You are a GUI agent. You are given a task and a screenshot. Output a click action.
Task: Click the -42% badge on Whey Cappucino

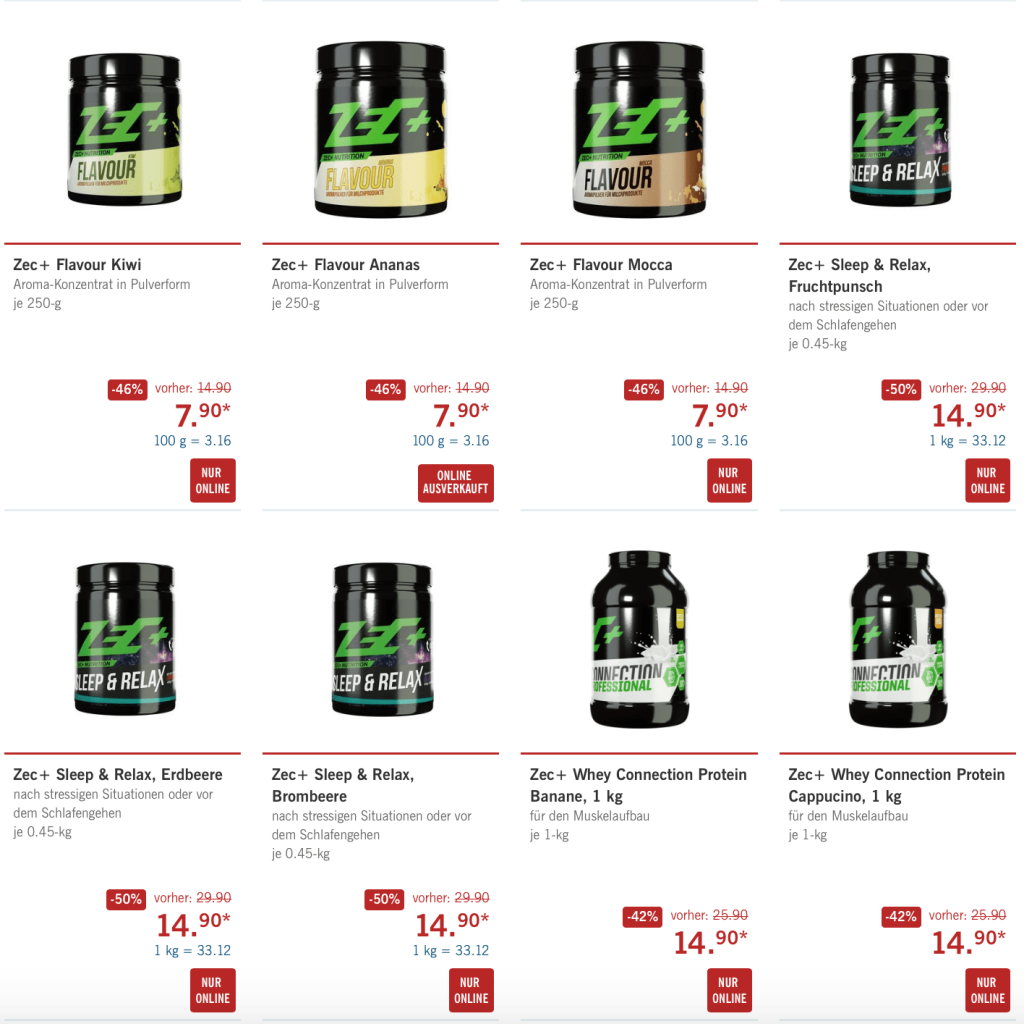pyautogui.click(x=901, y=917)
